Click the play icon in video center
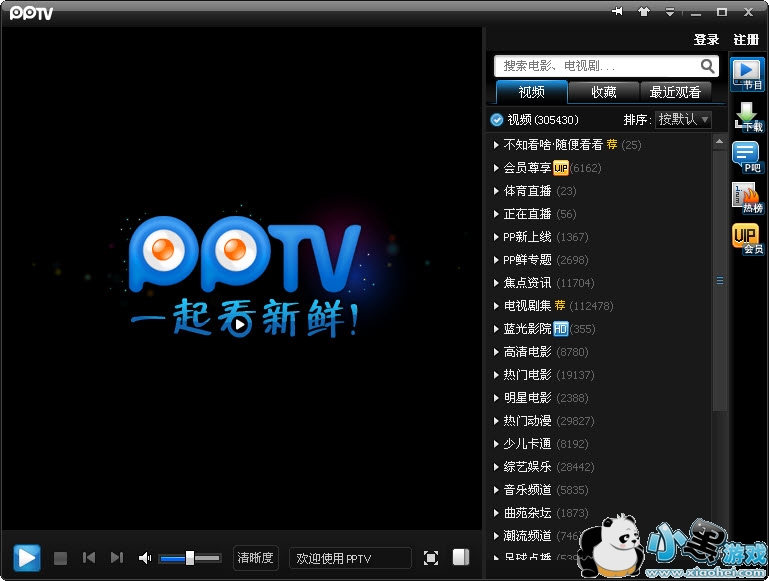Image resolution: width=769 pixels, height=581 pixels. point(239,324)
